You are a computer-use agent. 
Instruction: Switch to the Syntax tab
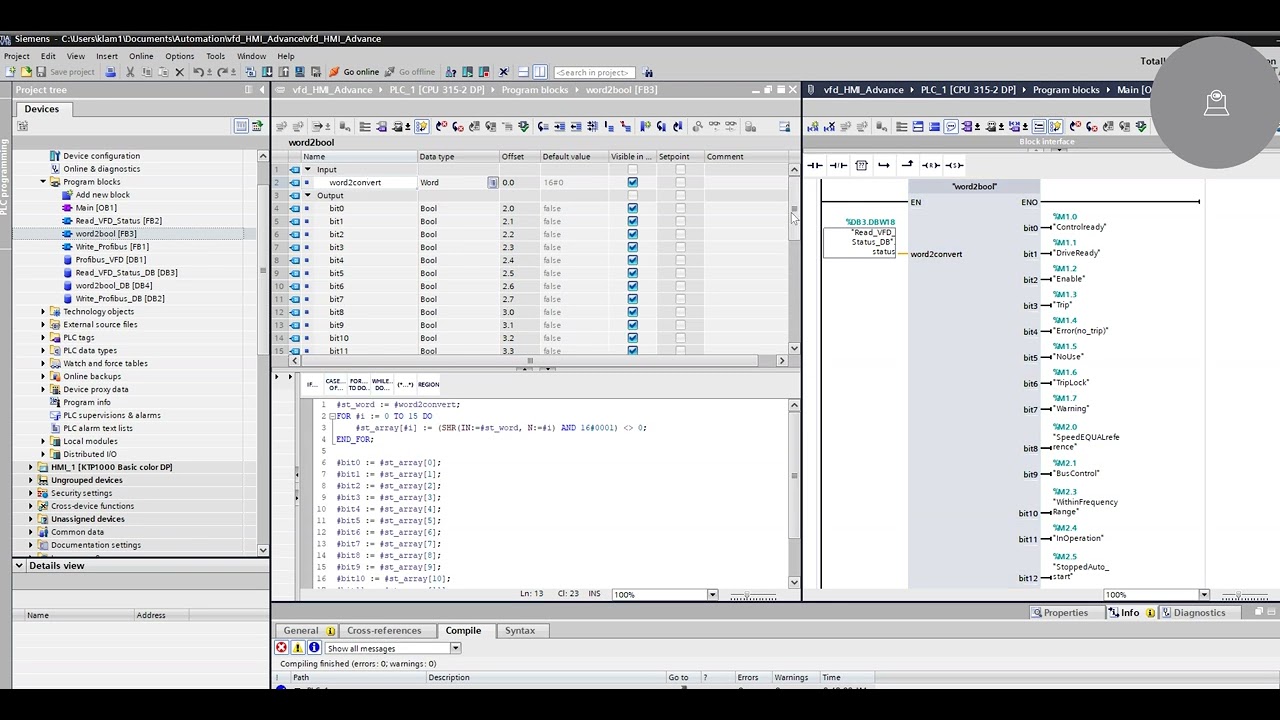pyautogui.click(x=520, y=631)
